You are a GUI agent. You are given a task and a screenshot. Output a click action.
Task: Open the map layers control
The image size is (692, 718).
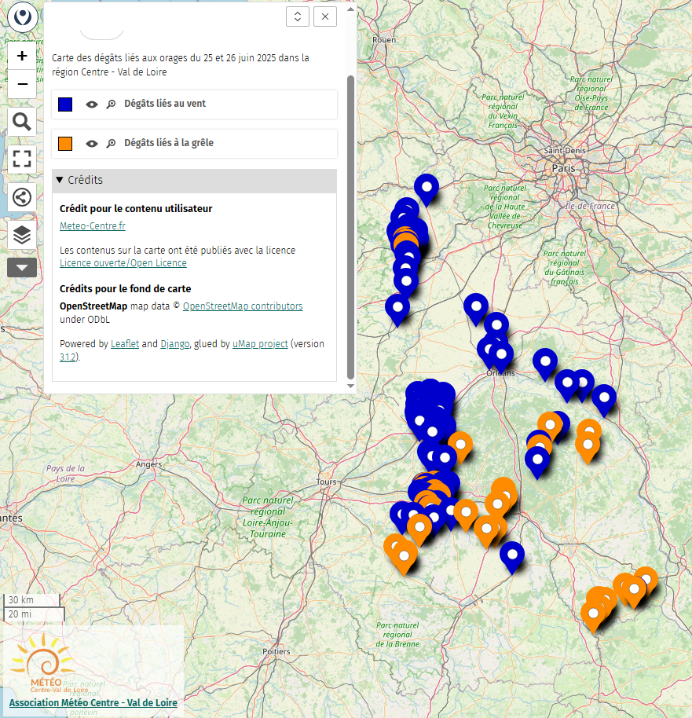(x=22, y=234)
